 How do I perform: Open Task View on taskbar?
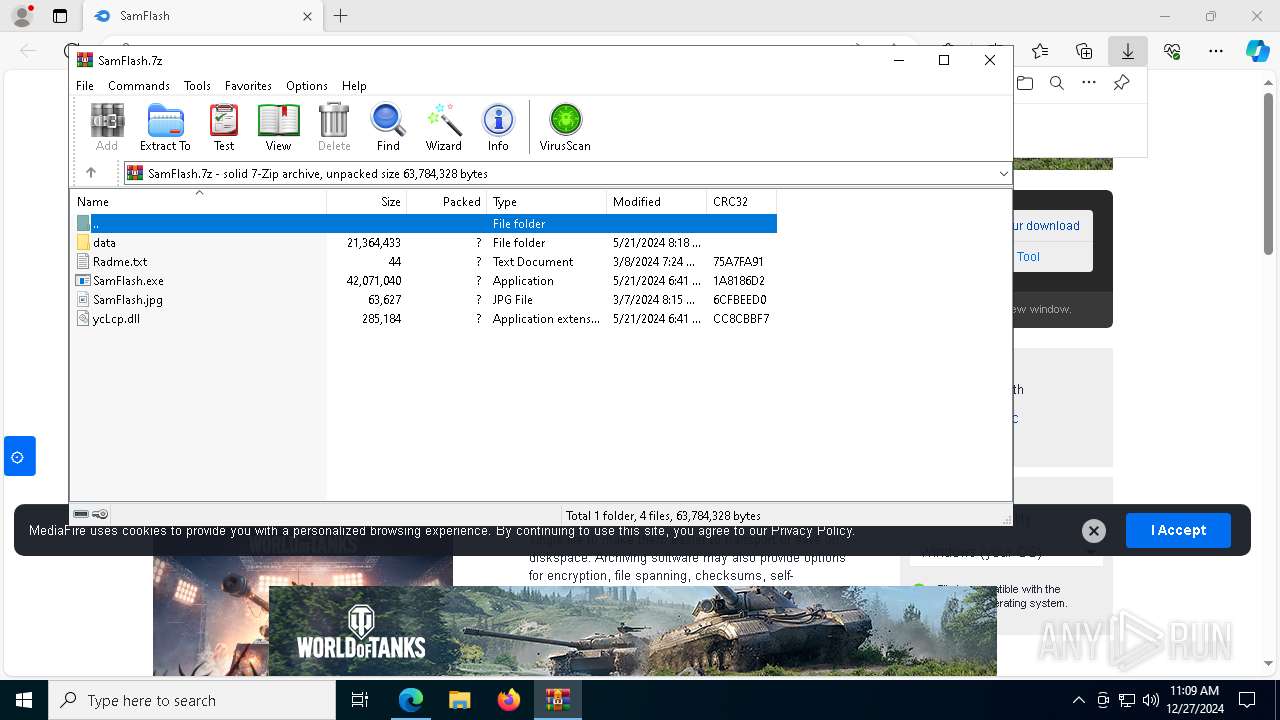pyautogui.click(x=360, y=700)
